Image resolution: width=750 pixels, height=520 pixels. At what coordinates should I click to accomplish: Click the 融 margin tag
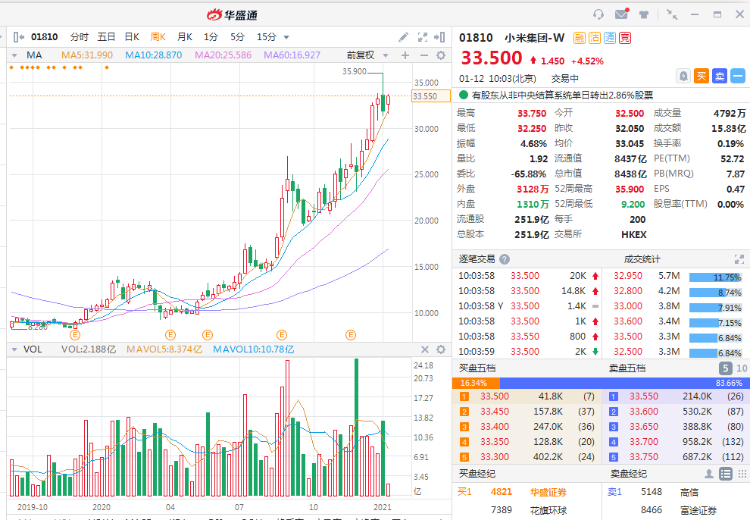(579, 38)
